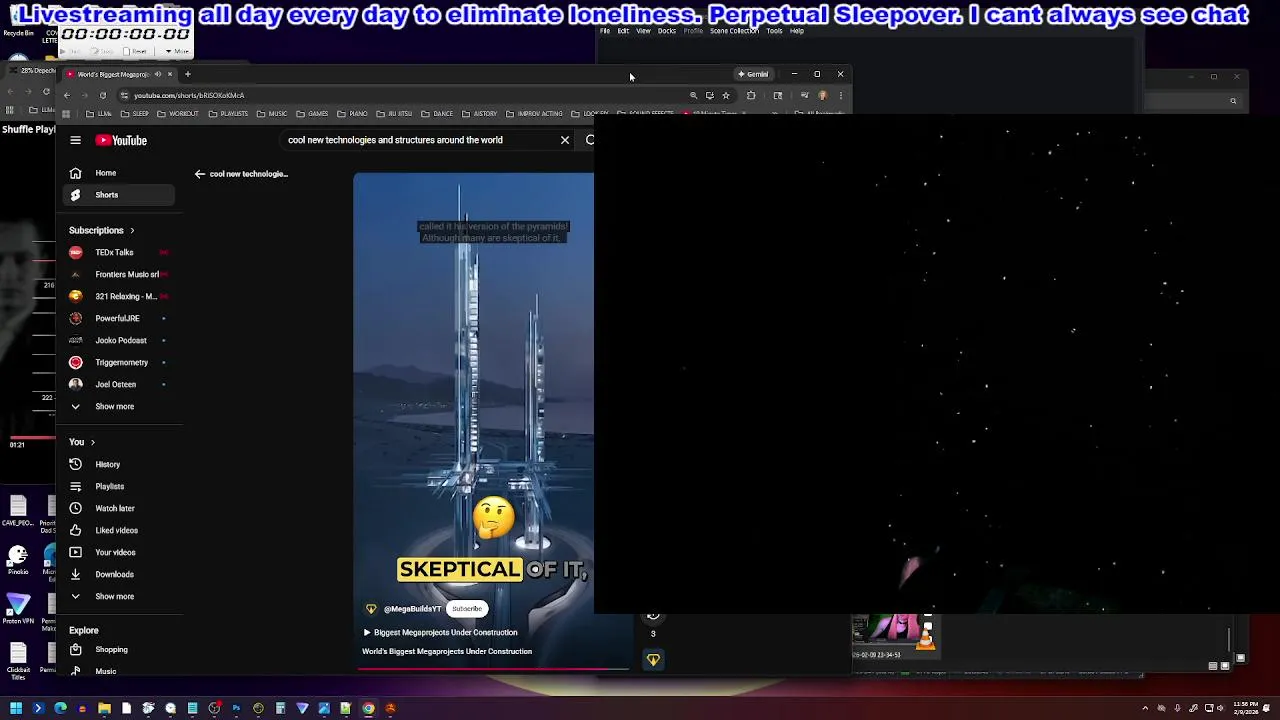Click Chrome back navigation arrow
Viewport: 1280px width, 720px height.
[67, 95]
